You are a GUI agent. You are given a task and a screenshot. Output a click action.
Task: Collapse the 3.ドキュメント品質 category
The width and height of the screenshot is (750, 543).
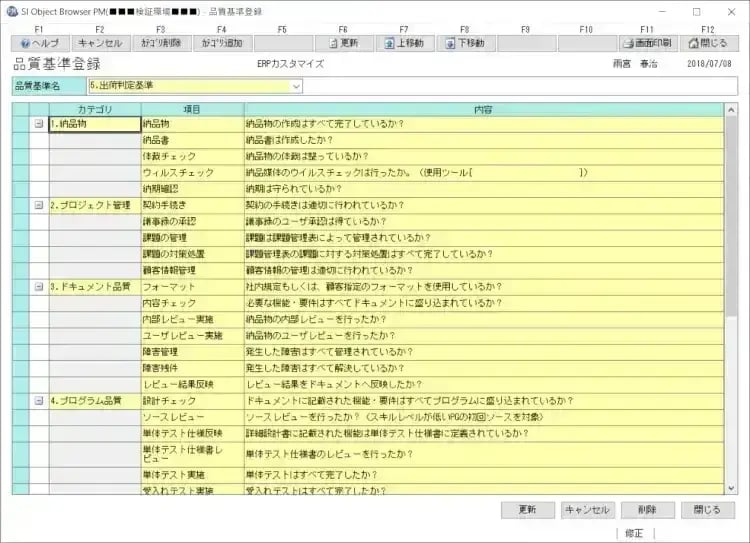(39, 286)
